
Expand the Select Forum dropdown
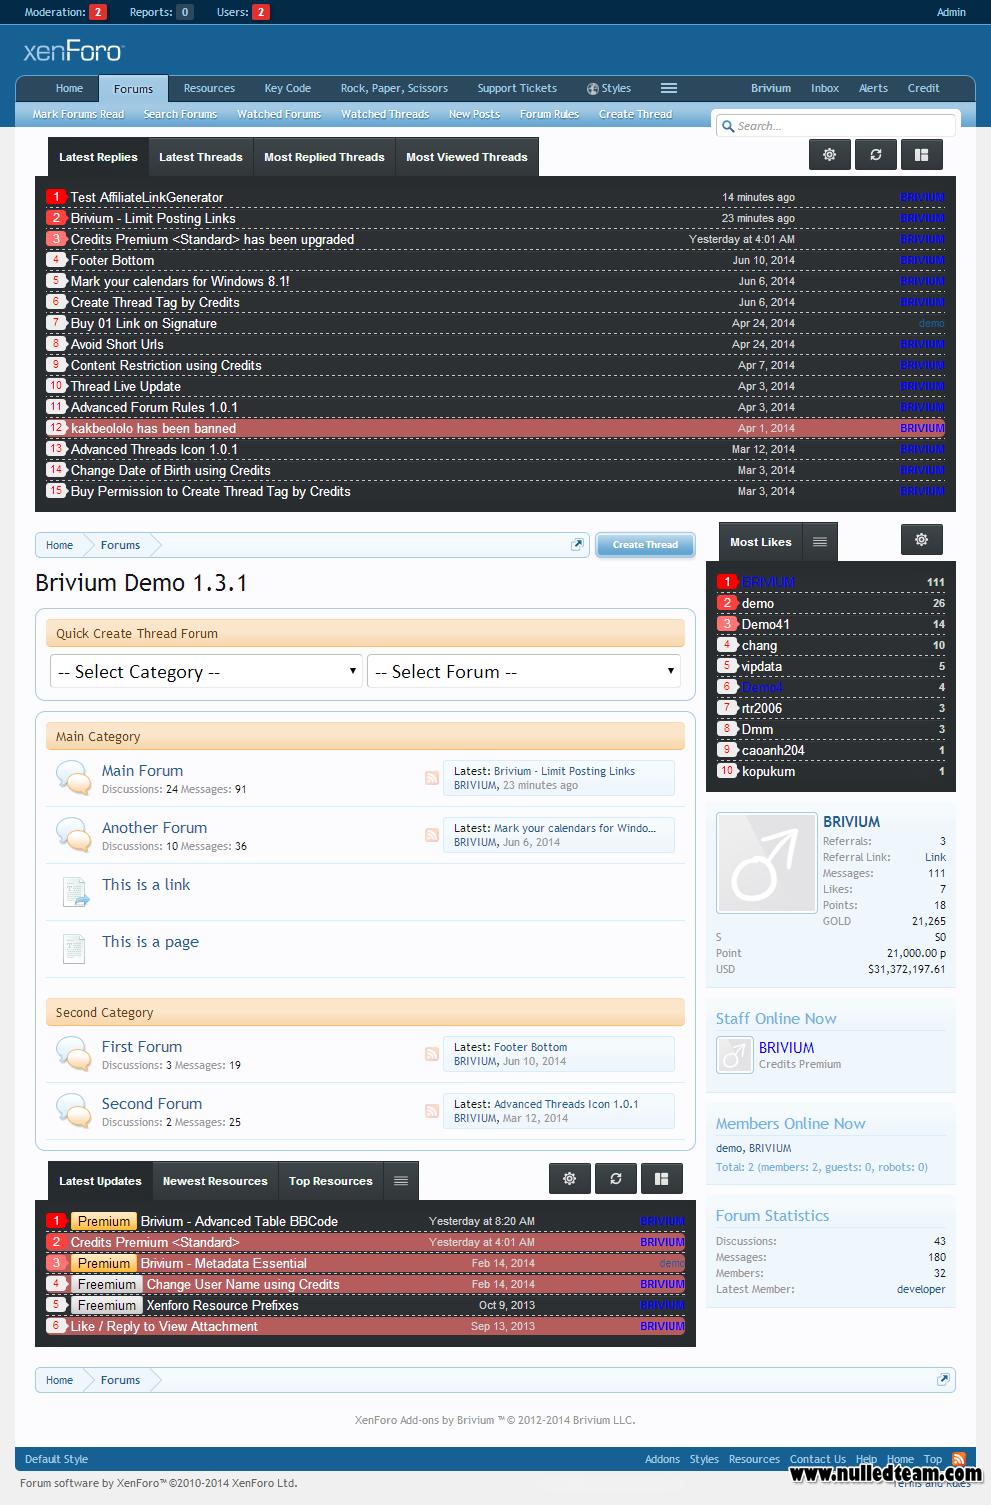point(524,672)
